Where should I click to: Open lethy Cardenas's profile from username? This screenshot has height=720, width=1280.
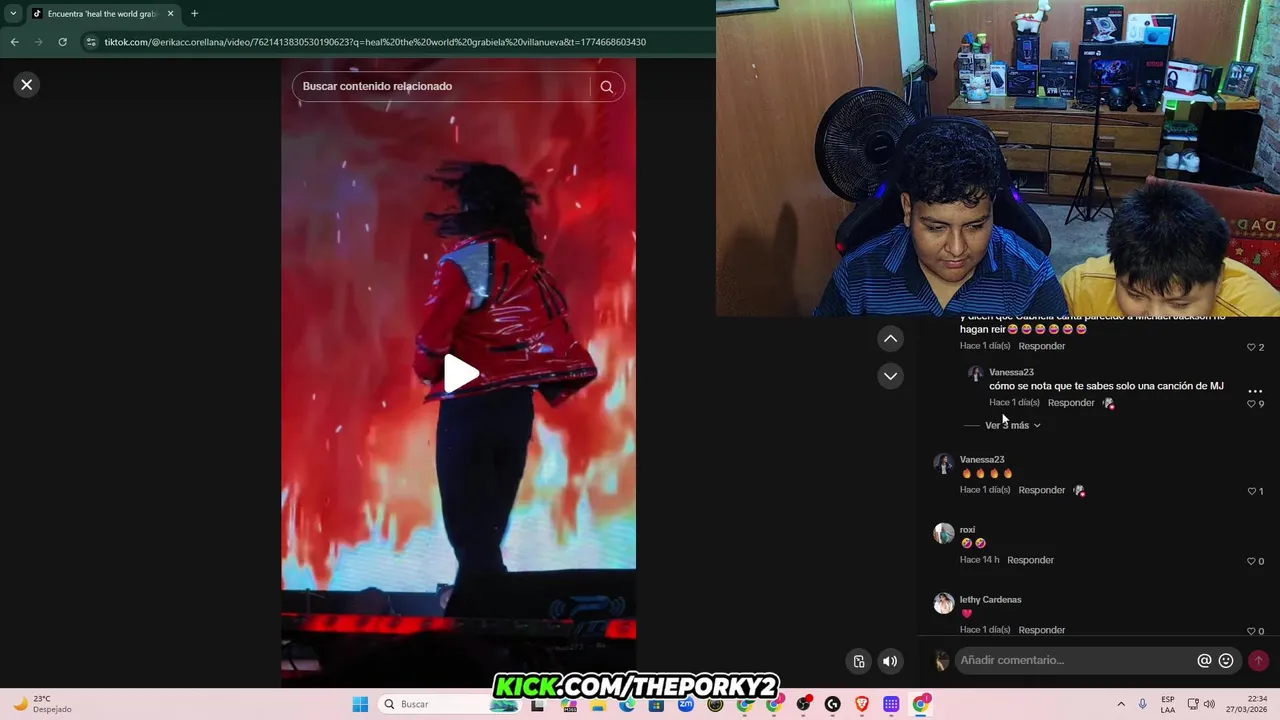tap(990, 600)
